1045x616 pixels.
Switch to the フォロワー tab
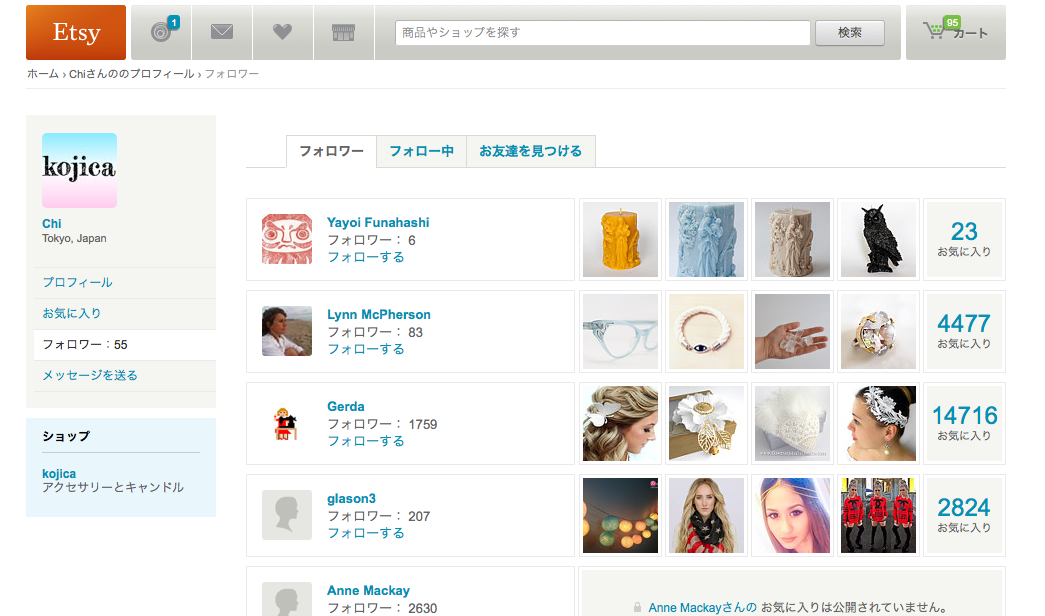click(x=331, y=151)
